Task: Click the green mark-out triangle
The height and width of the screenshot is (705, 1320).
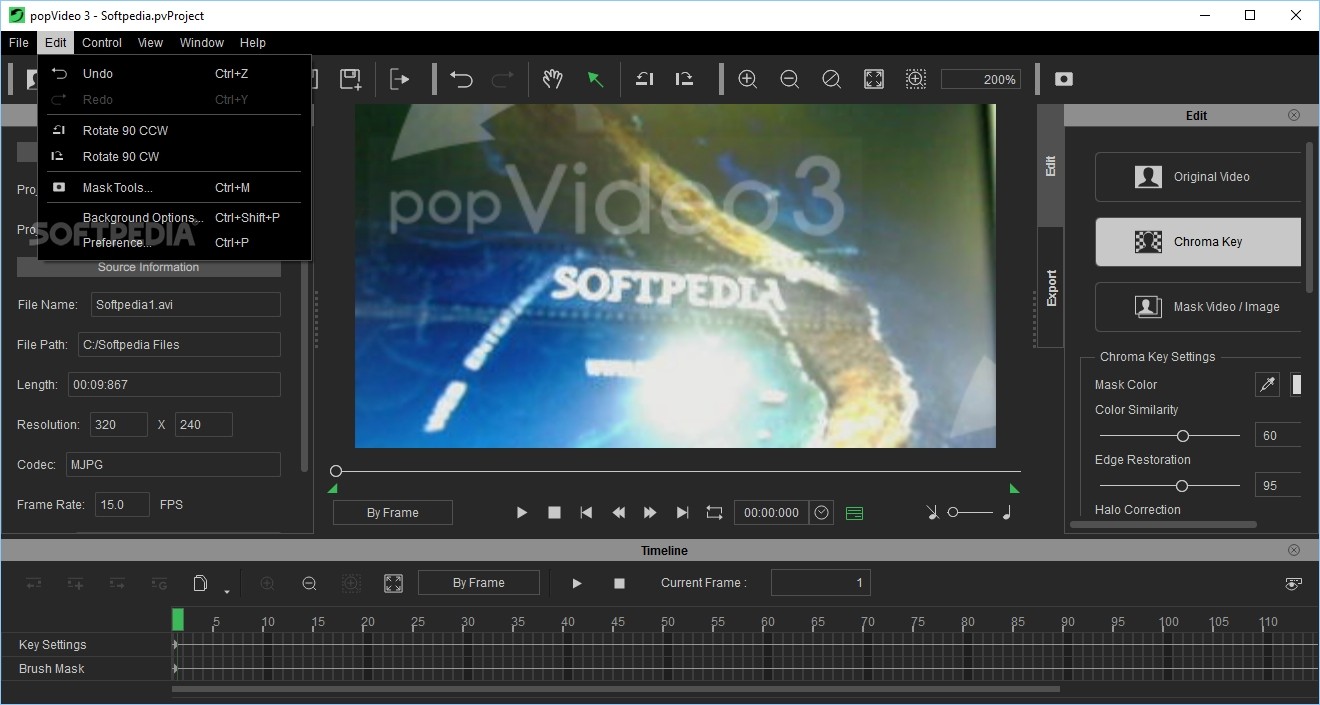Action: (x=1014, y=489)
